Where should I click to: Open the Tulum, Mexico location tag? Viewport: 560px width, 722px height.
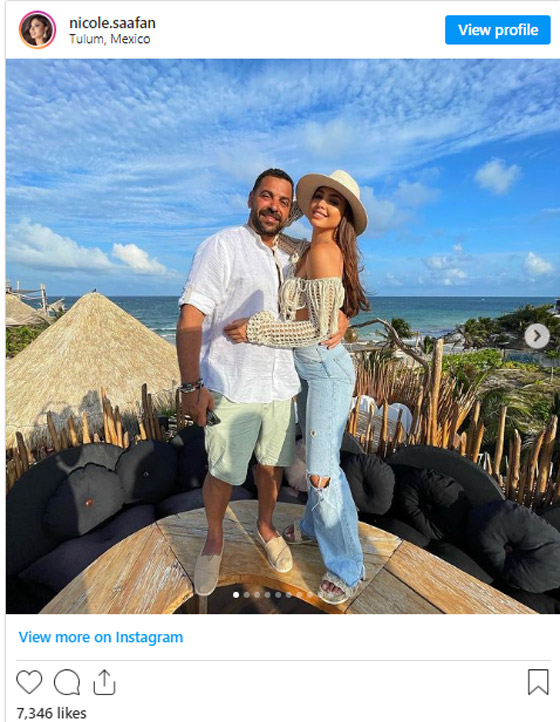[x=110, y=39]
